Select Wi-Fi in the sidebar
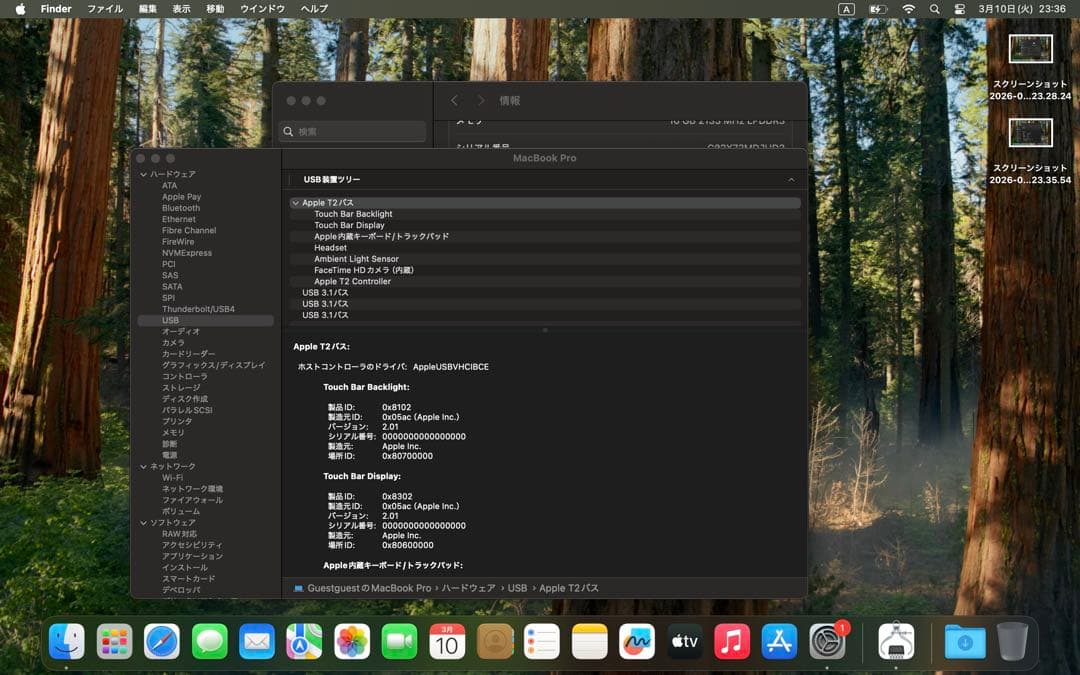This screenshot has height=675, width=1080. pos(172,477)
